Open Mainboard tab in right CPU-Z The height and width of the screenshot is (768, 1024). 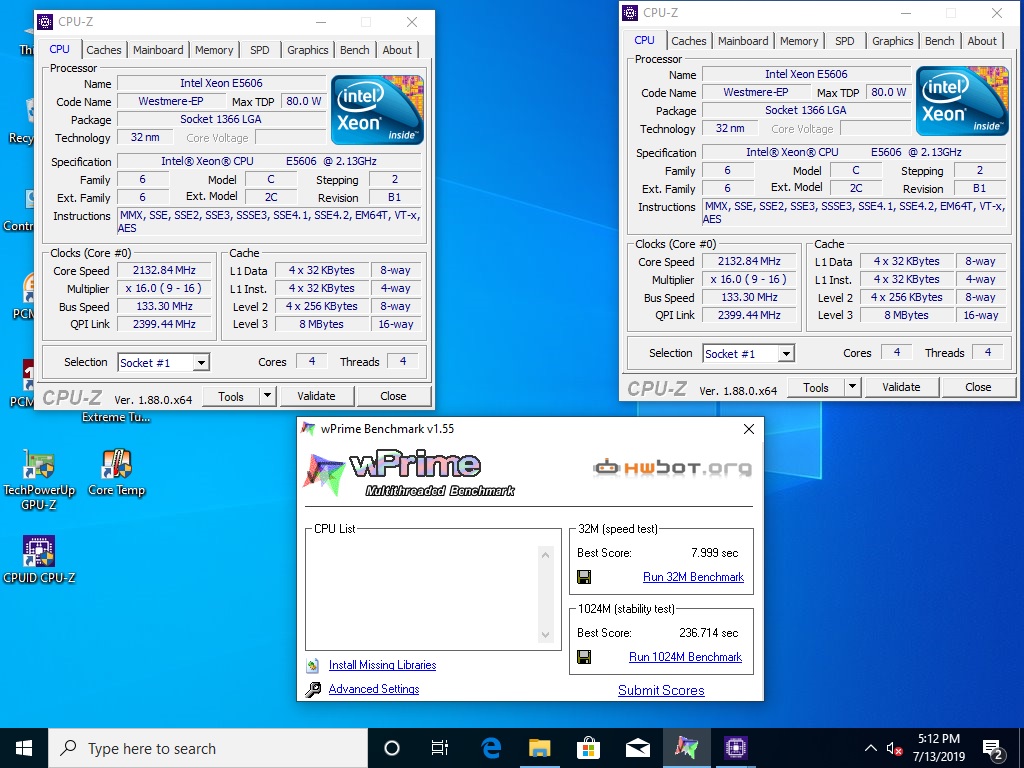click(x=743, y=40)
